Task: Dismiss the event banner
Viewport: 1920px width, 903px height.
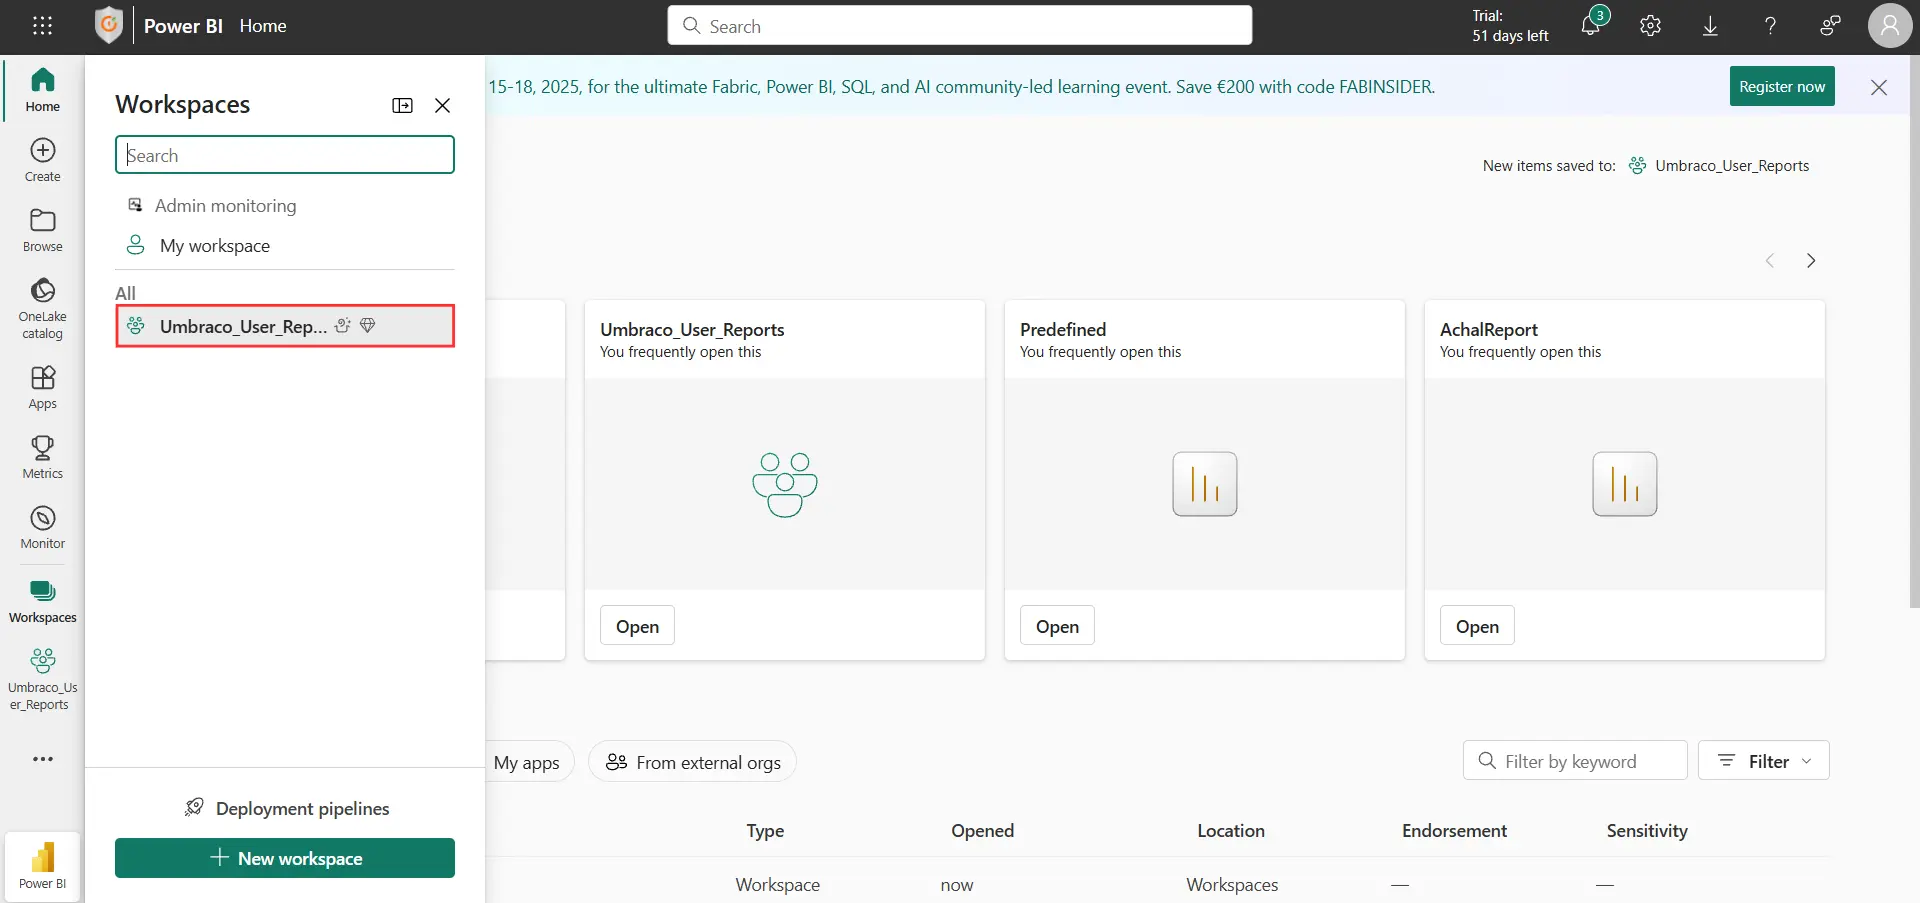Action: tap(1879, 87)
